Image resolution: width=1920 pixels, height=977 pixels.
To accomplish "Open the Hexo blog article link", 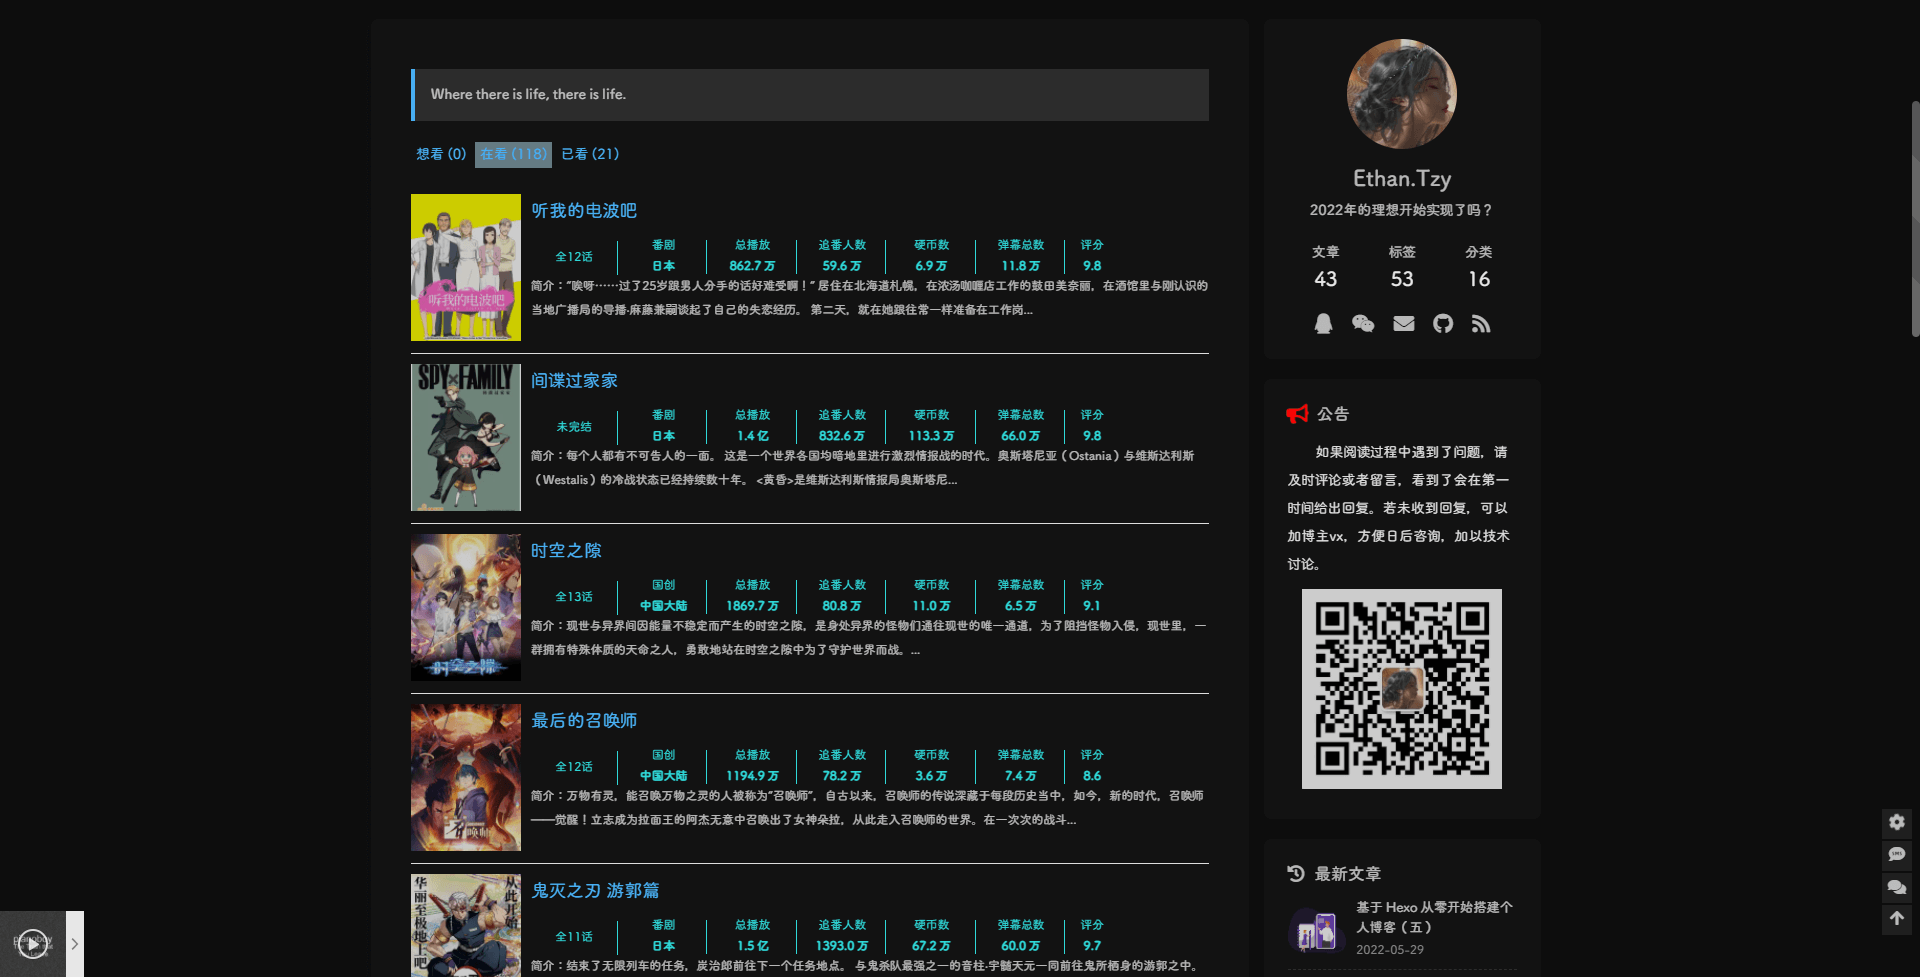I will 1434,917.
